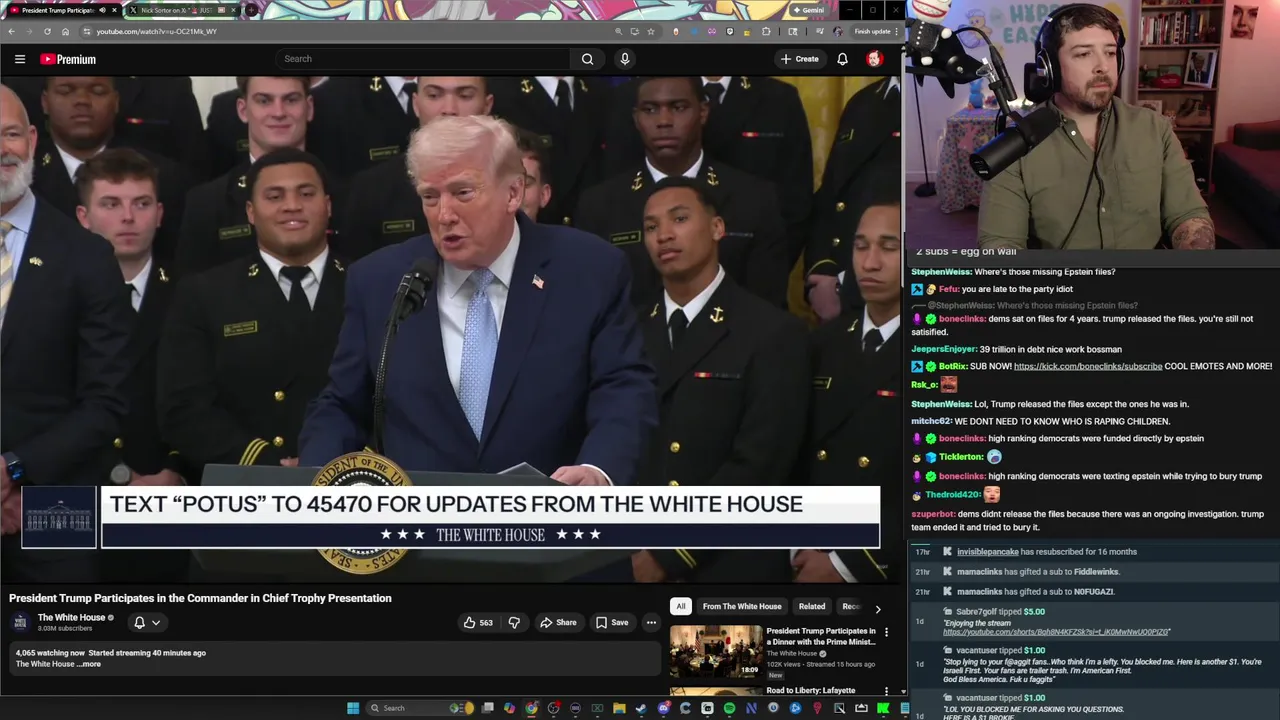Screen dimensions: 1280x720
Task: Open The White House channel name
Action: click(x=71, y=617)
